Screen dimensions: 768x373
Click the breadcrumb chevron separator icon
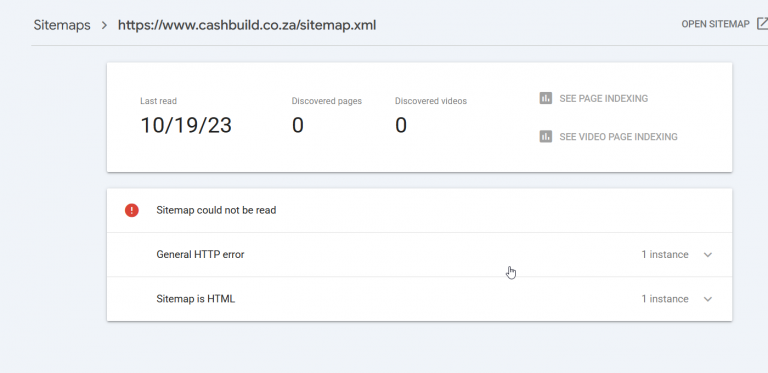coord(104,25)
